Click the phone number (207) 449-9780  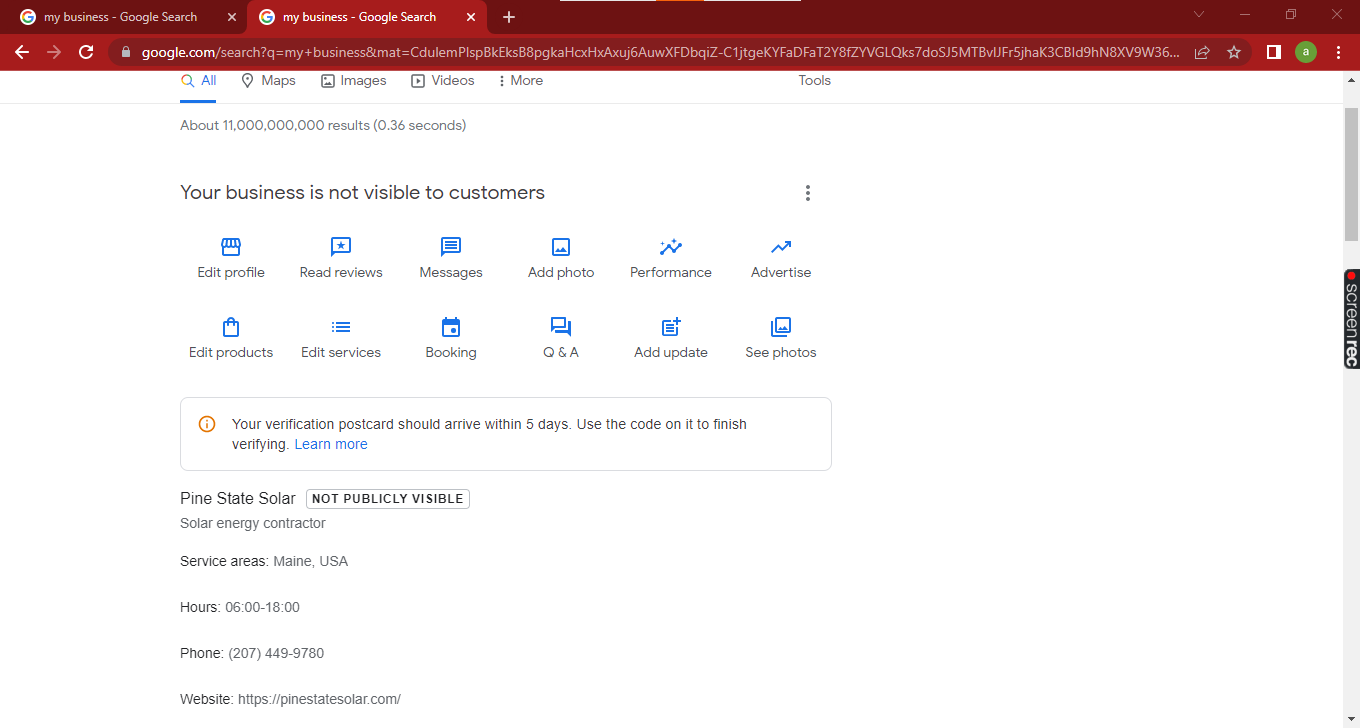coord(276,653)
